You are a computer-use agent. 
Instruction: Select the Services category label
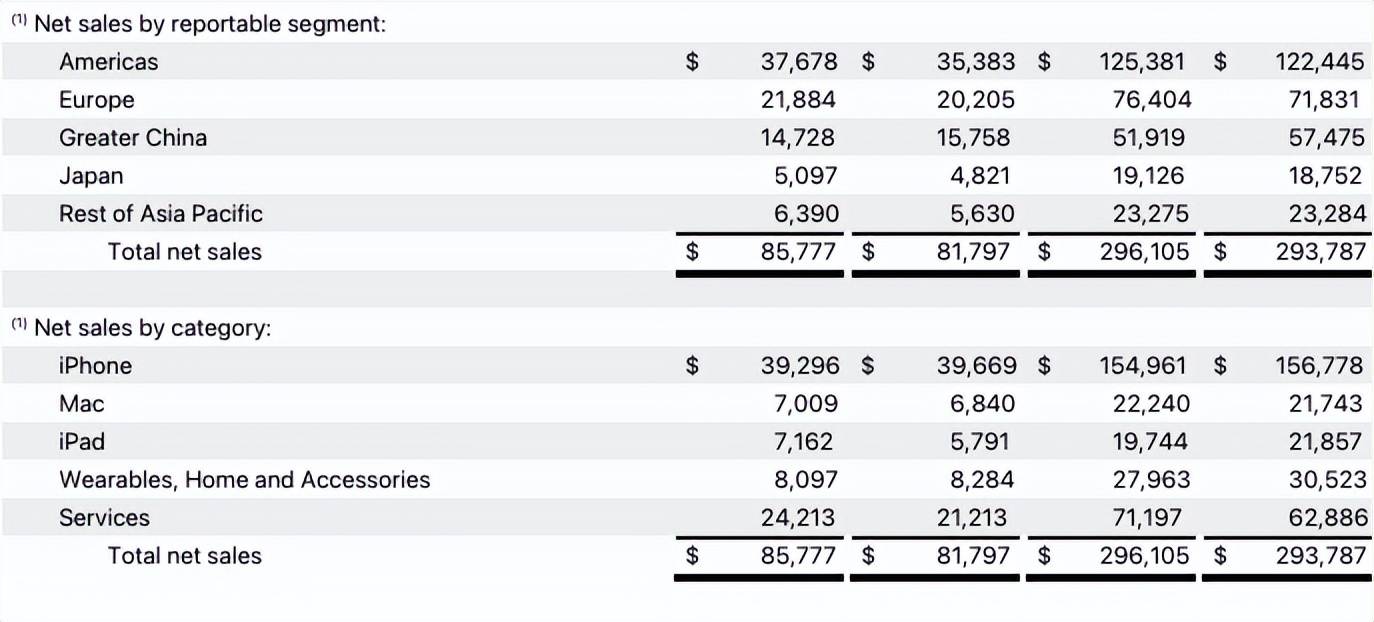104,518
